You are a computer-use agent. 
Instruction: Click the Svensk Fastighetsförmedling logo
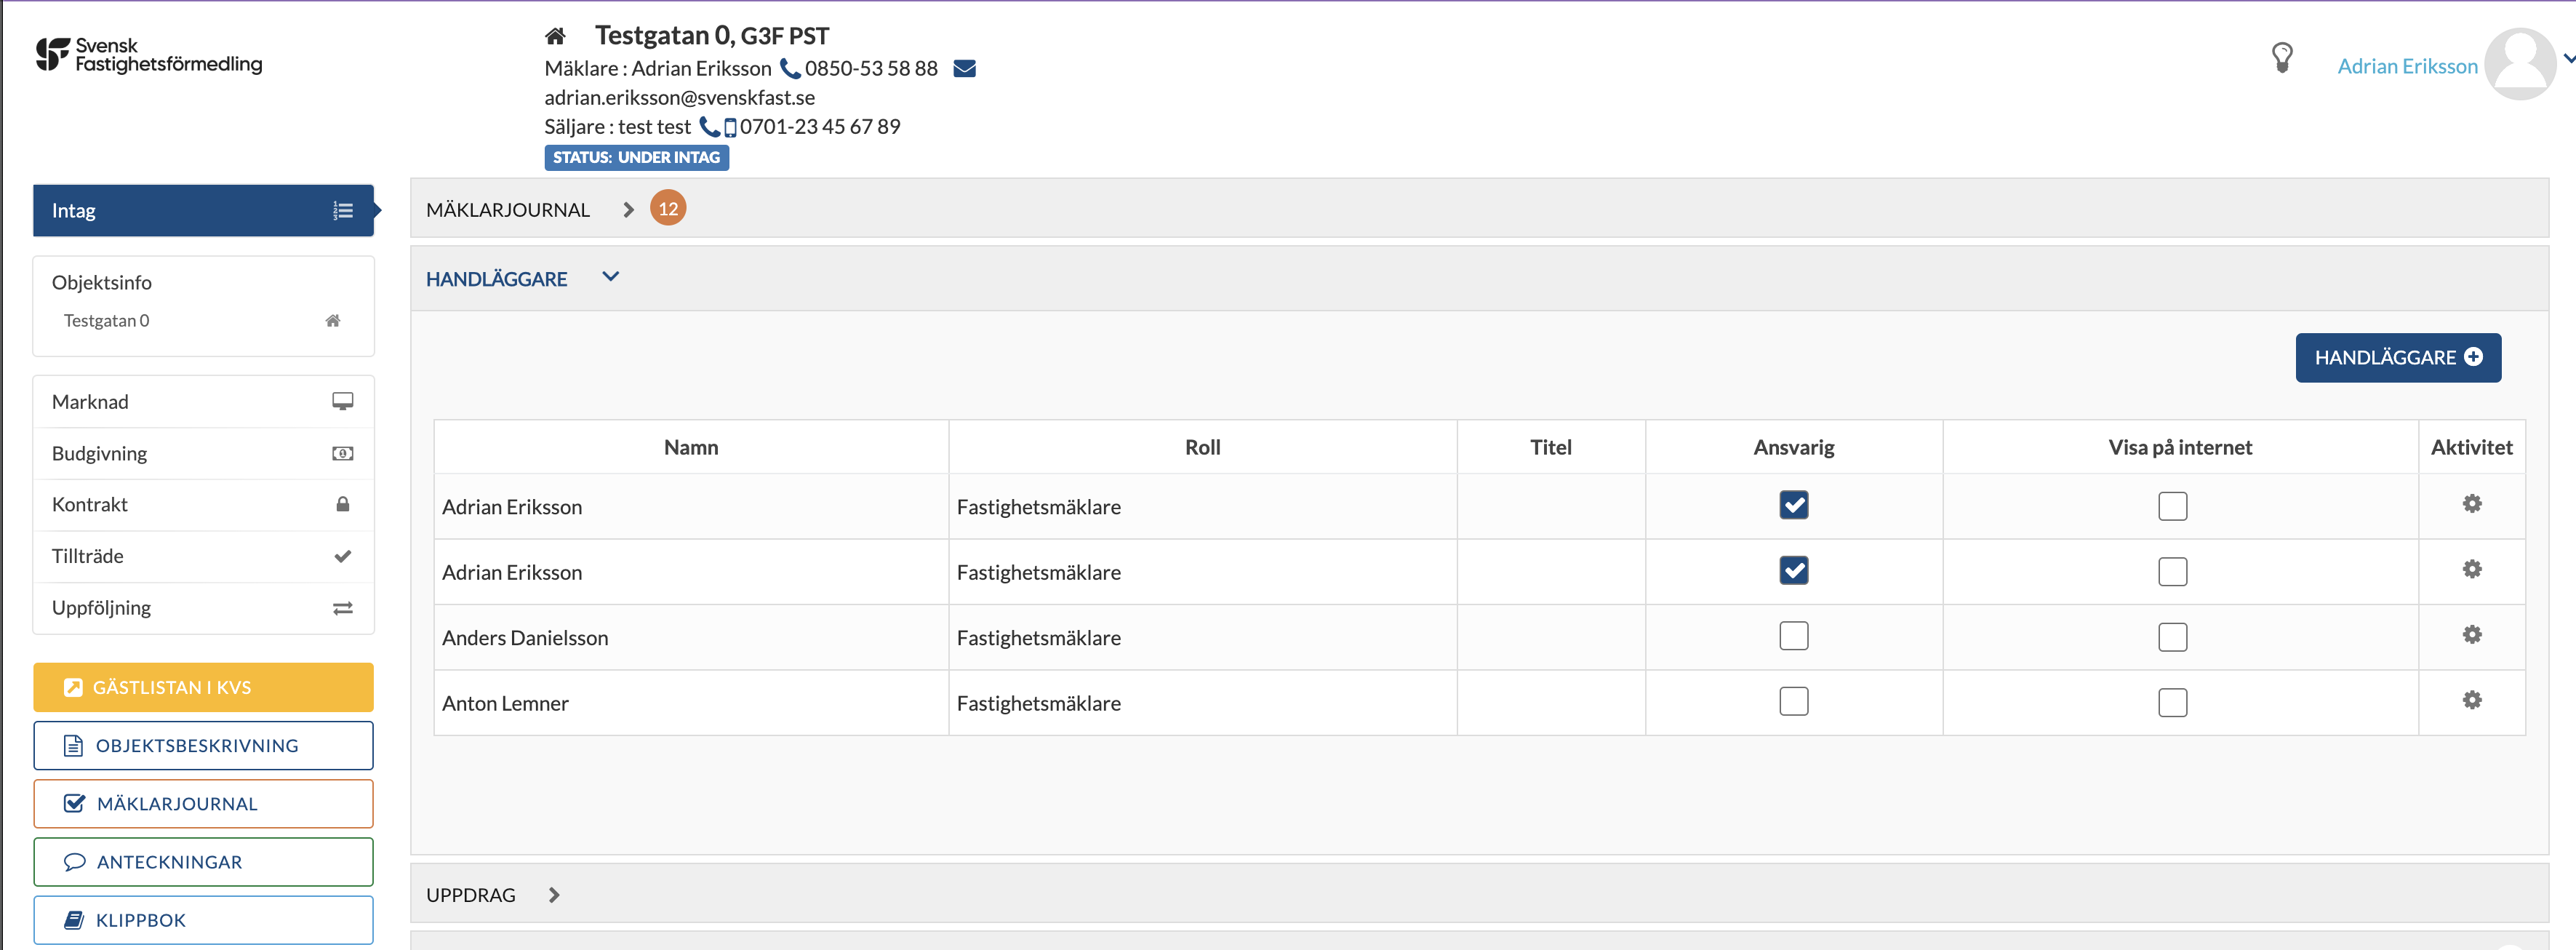[x=149, y=55]
